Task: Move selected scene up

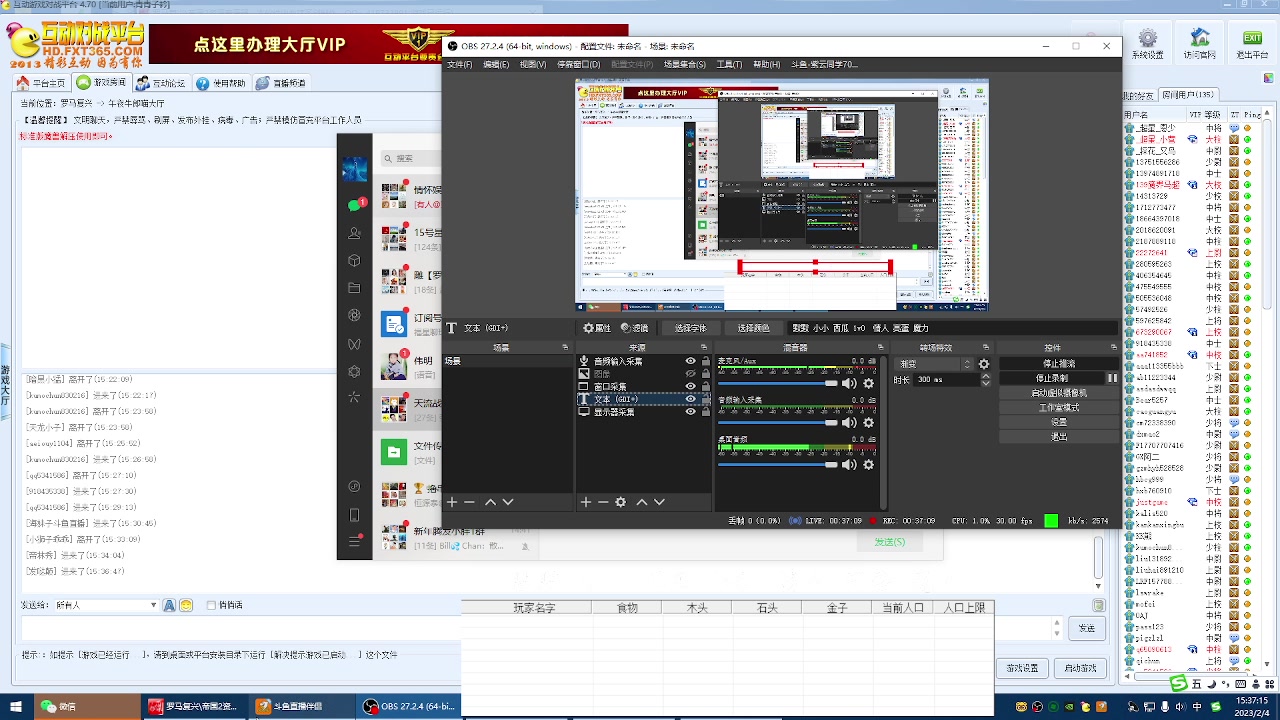Action: (490, 502)
